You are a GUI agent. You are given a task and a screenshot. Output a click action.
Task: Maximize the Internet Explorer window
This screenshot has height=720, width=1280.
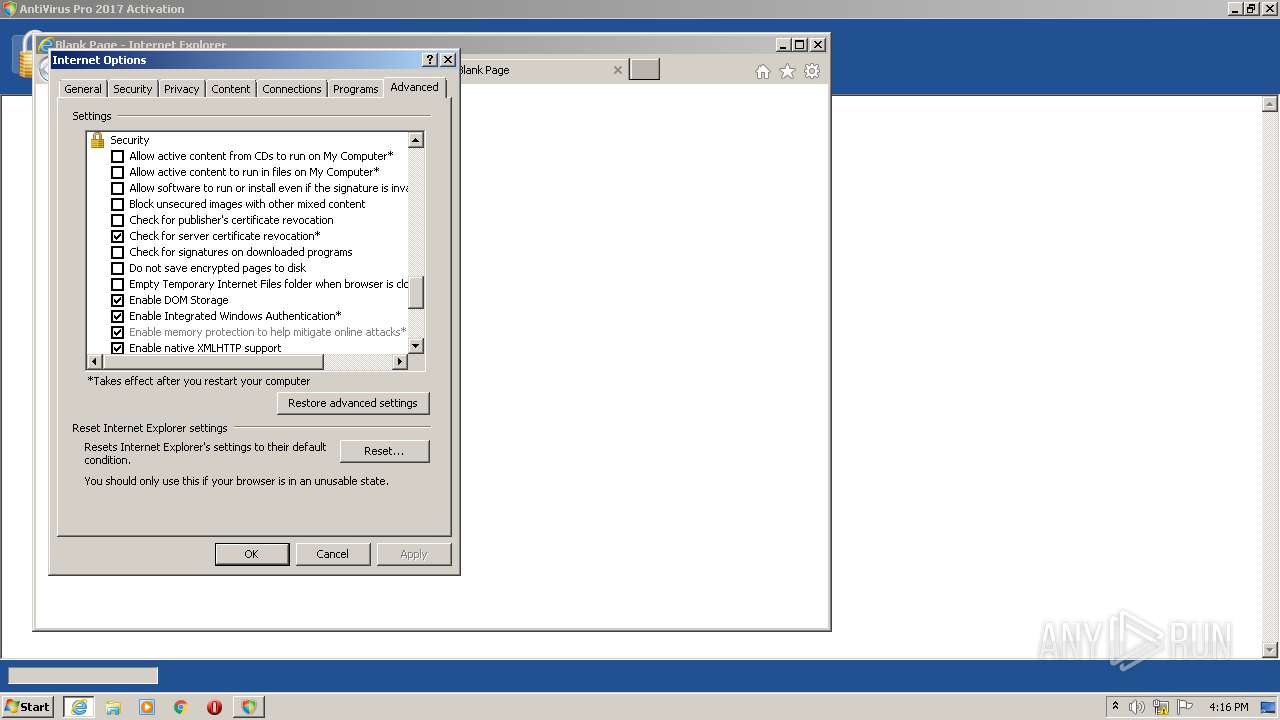(800, 45)
